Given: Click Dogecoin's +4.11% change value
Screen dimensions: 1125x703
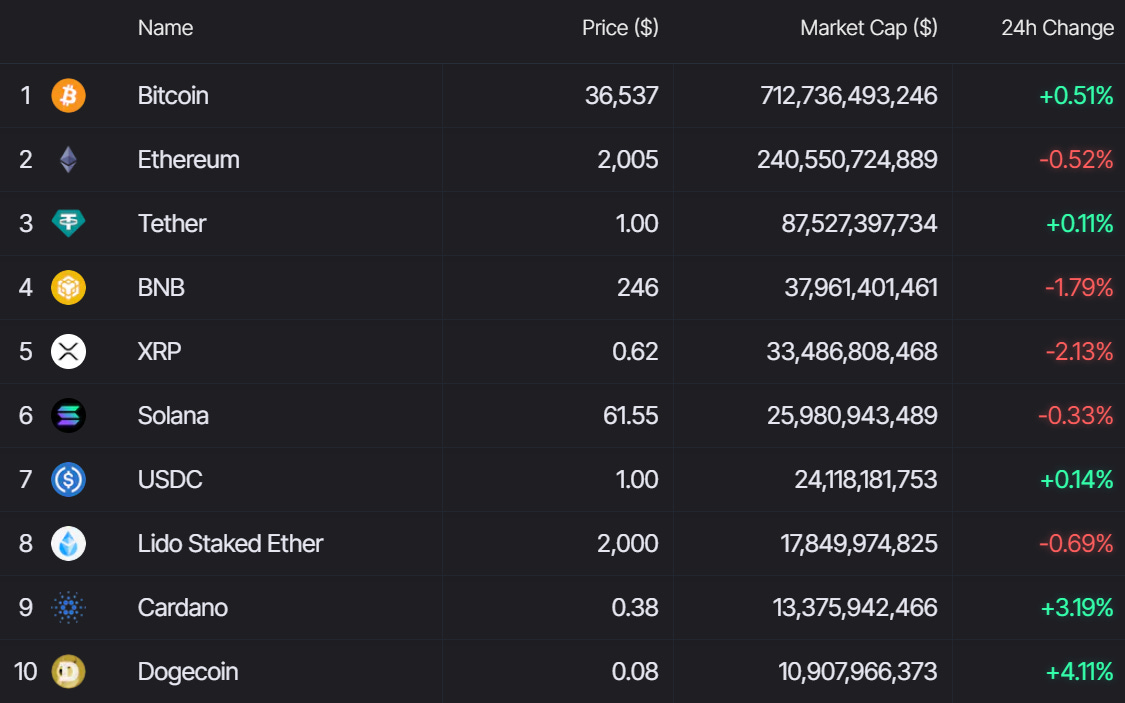Looking at the screenshot, I should 1079,671.
